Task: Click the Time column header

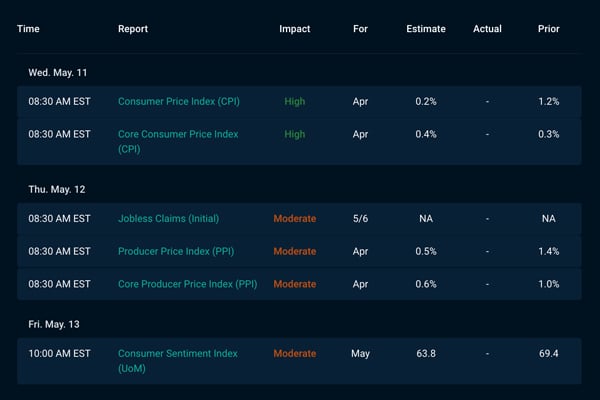Action: [28, 29]
